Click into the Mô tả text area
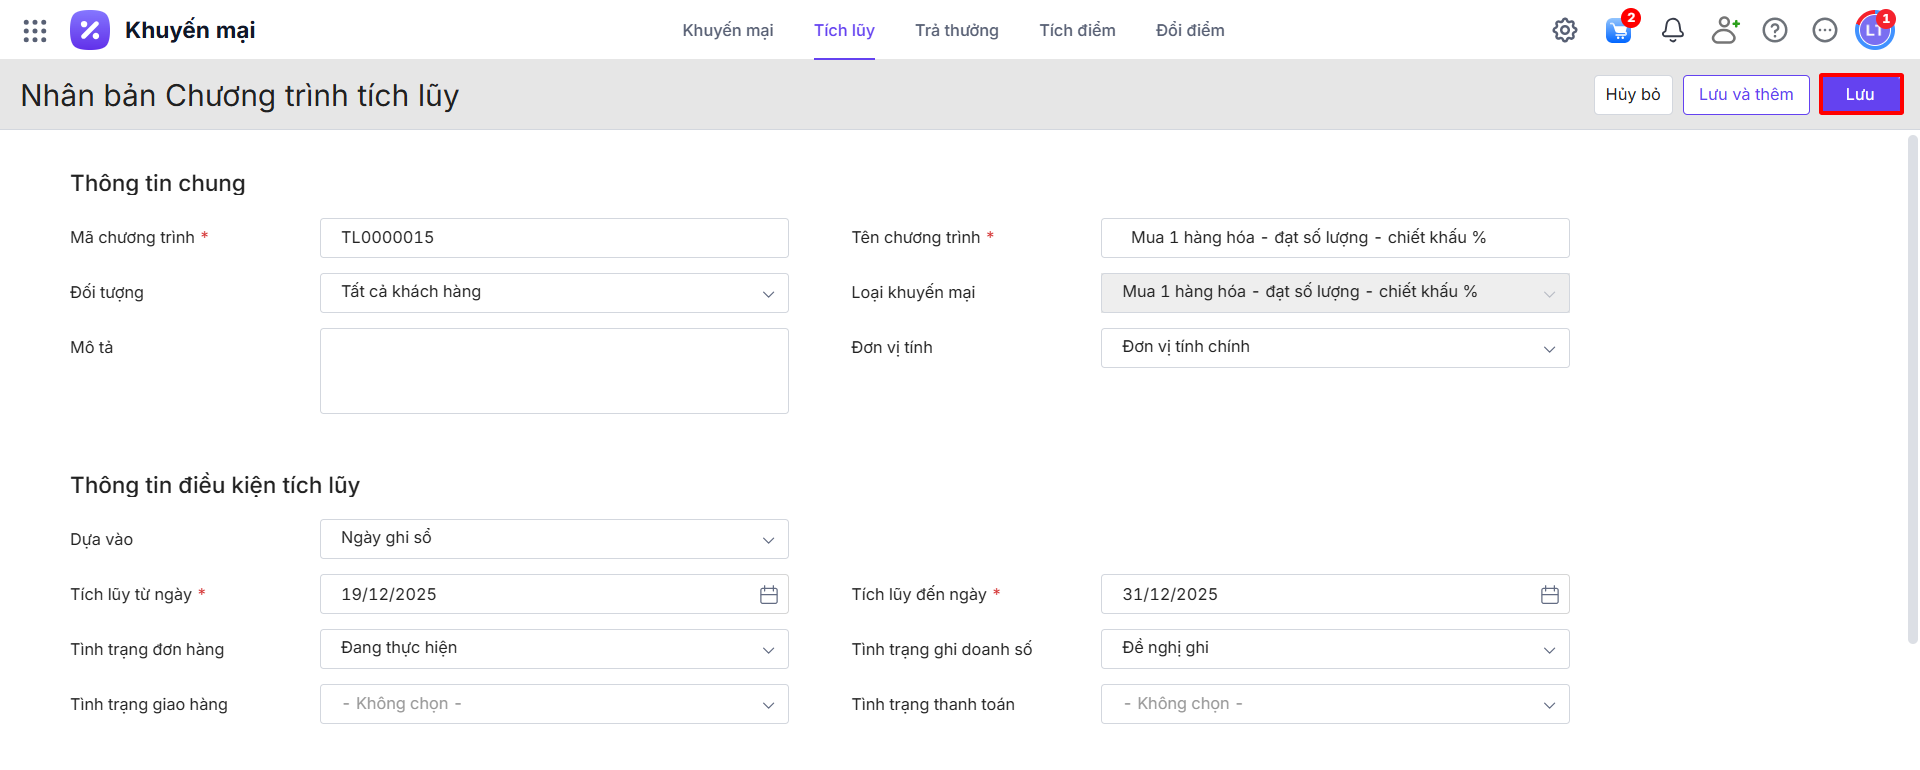 pos(554,371)
